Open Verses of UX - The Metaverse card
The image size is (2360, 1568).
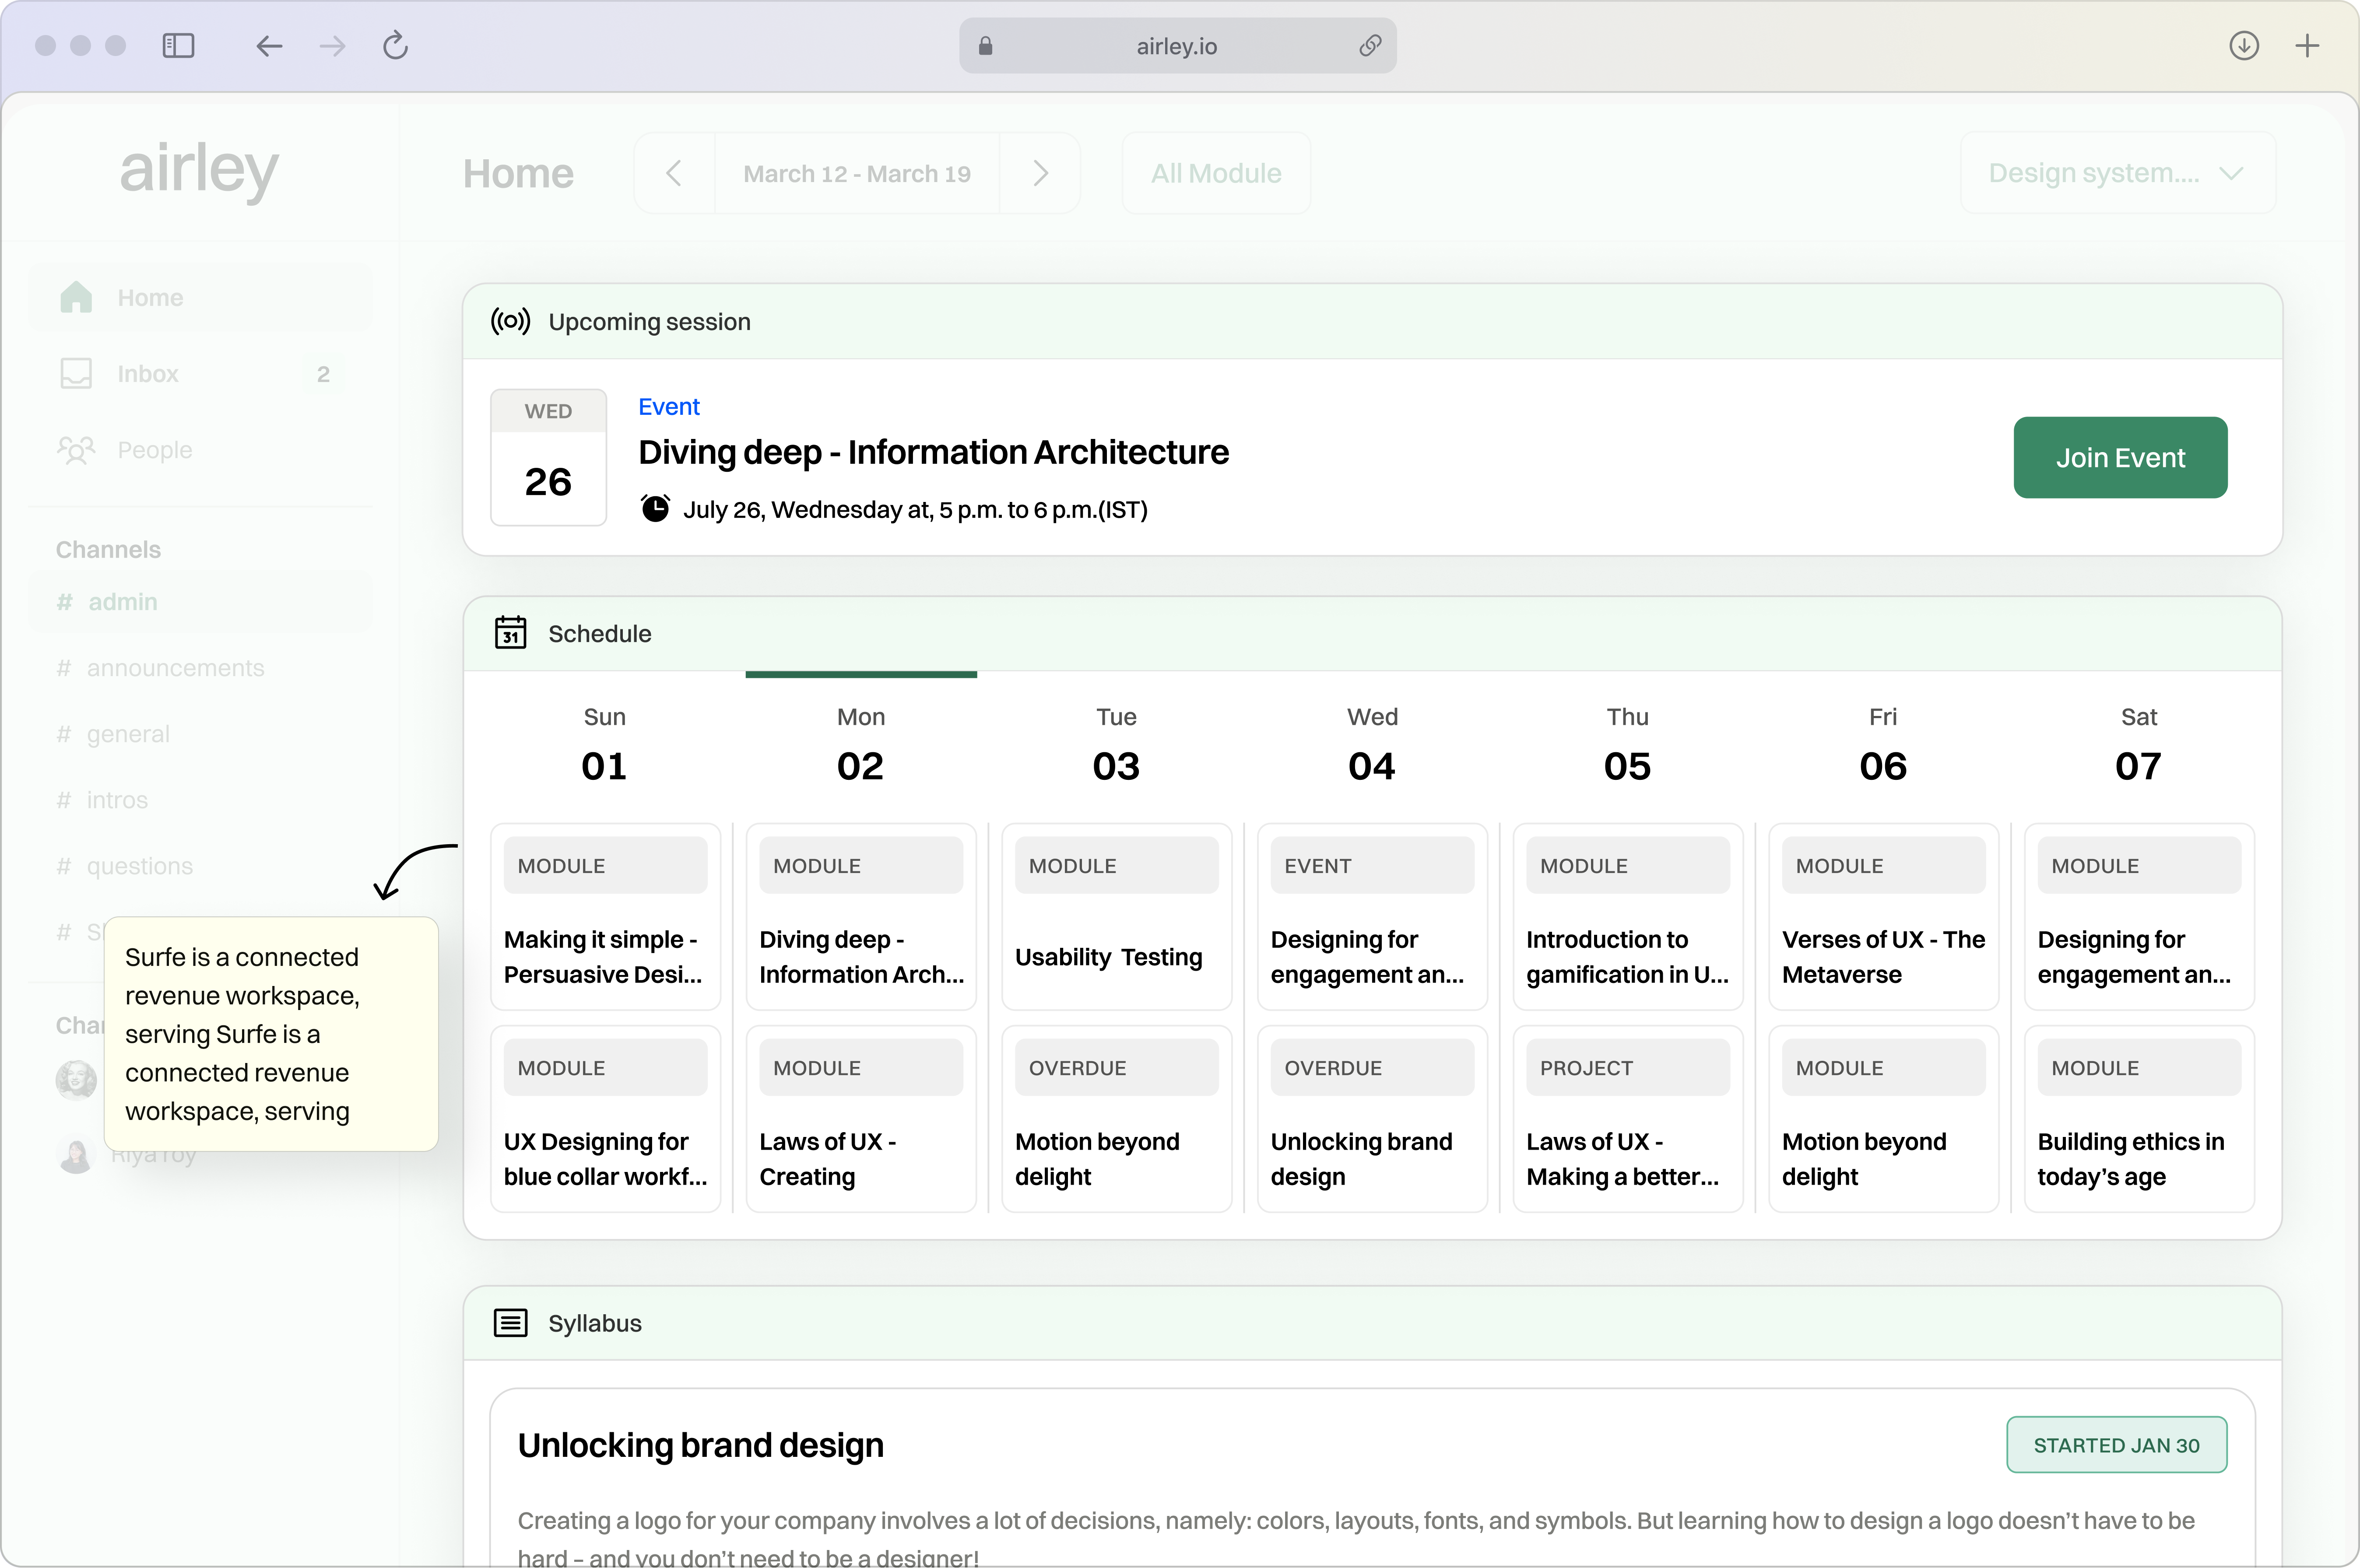pyautogui.click(x=1884, y=917)
